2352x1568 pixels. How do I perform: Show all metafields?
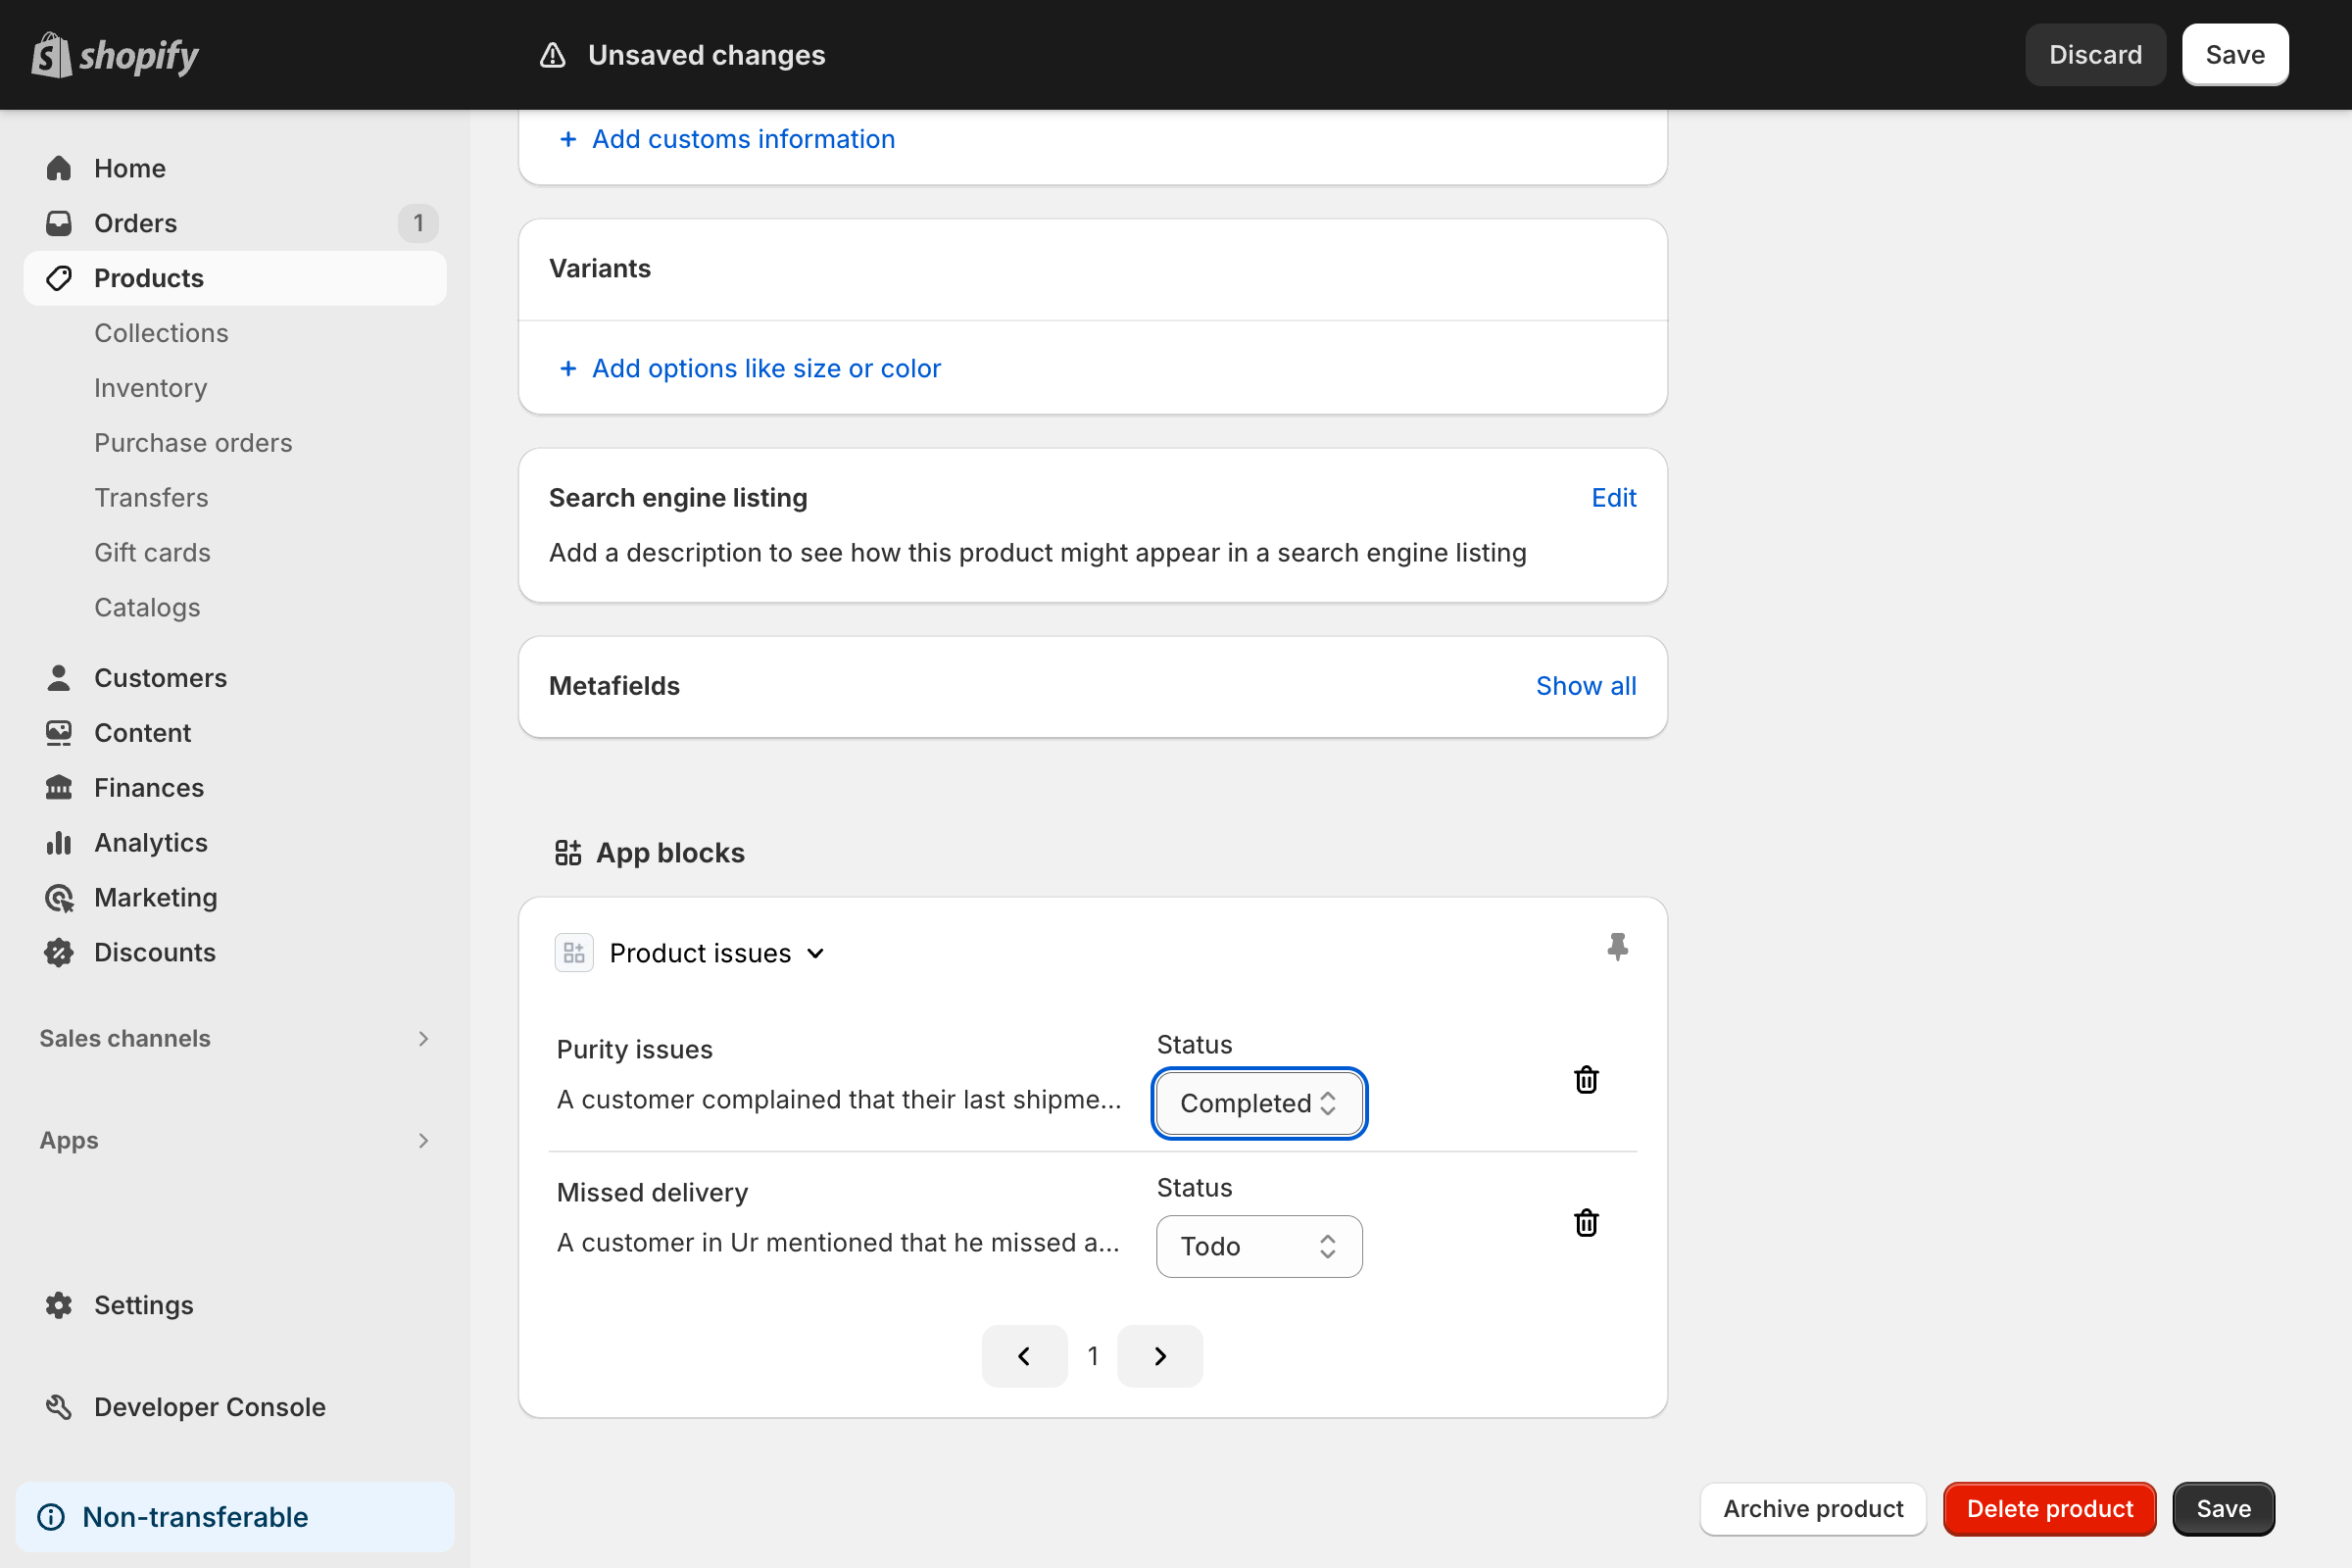1585,686
